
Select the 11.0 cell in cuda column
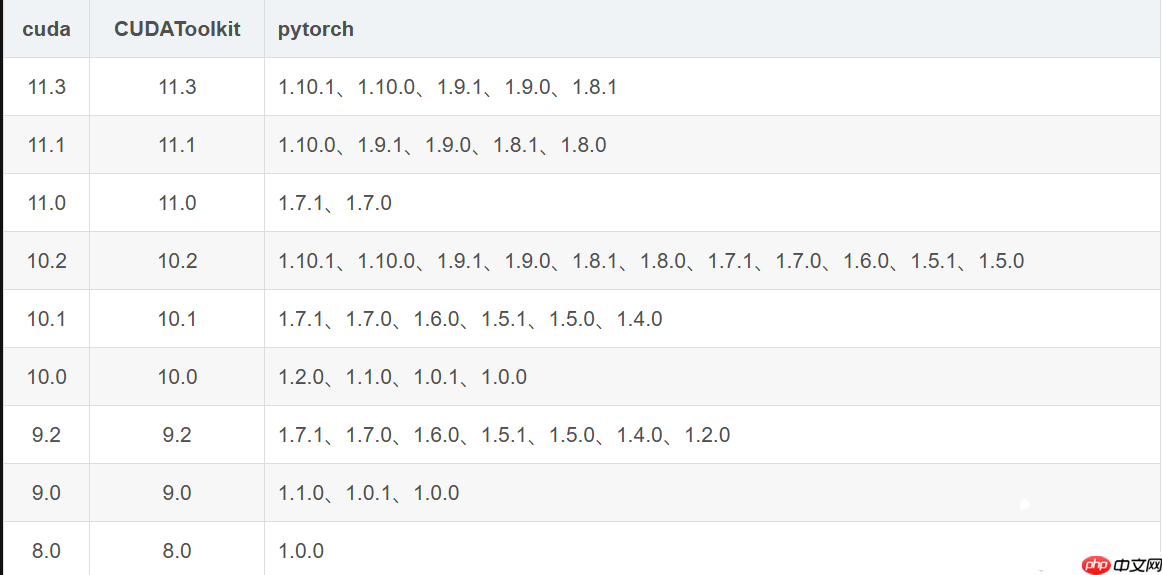coord(46,203)
